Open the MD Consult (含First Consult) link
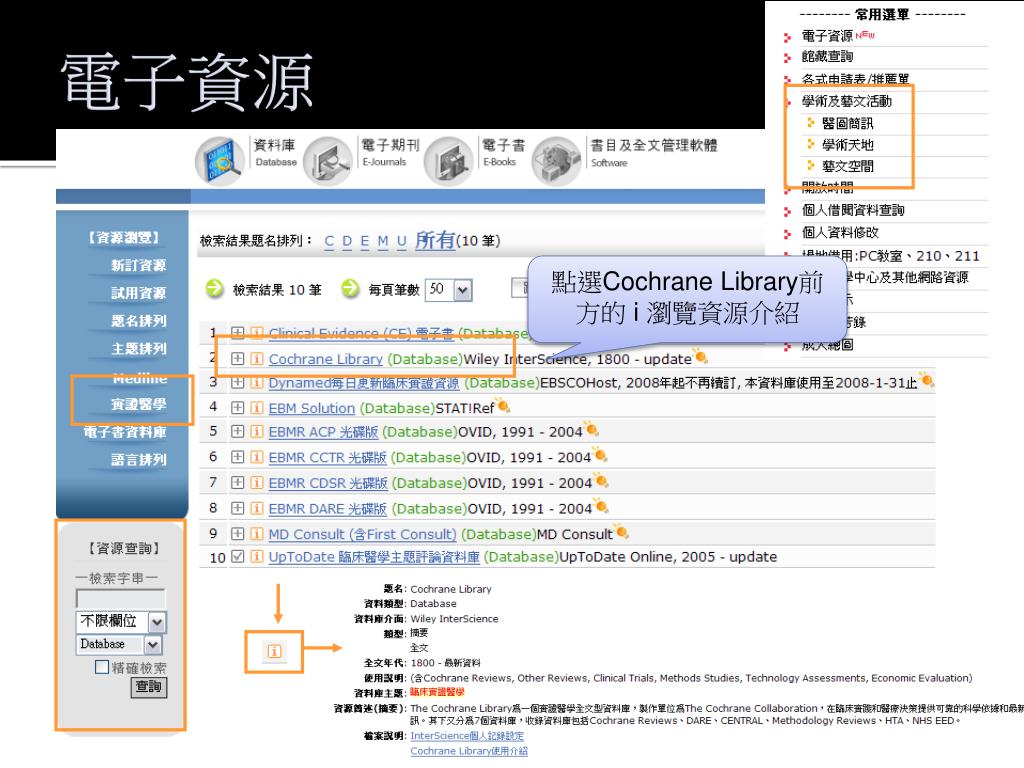This screenshot has width=1024, height=768. coord(362,534)
